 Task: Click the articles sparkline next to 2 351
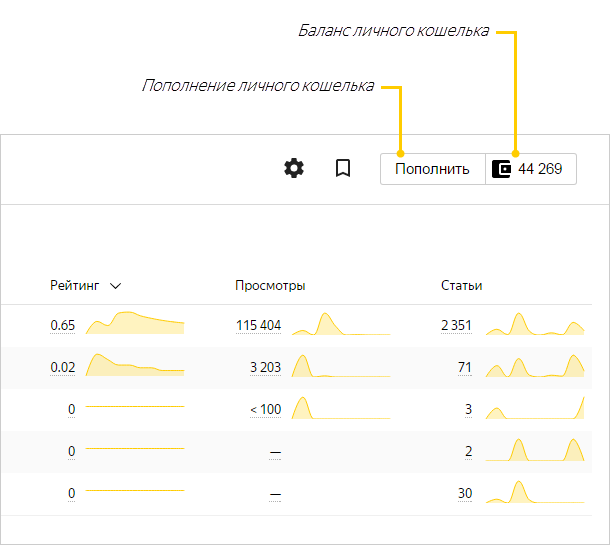[535, 324]
